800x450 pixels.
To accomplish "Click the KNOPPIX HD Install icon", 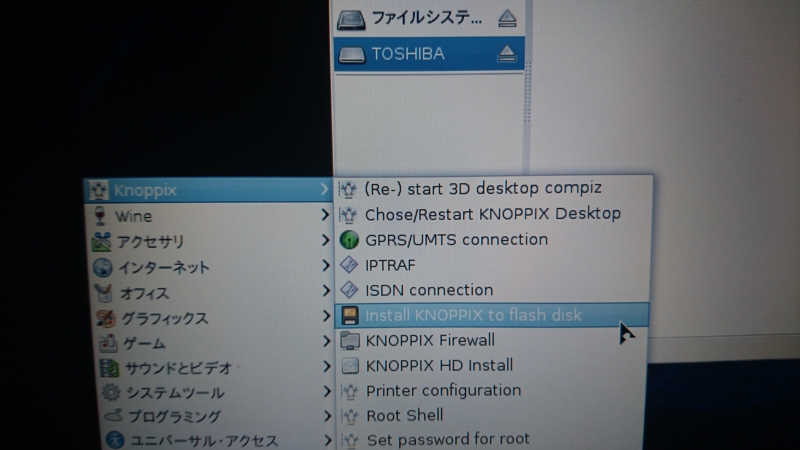I will (350, 365).
